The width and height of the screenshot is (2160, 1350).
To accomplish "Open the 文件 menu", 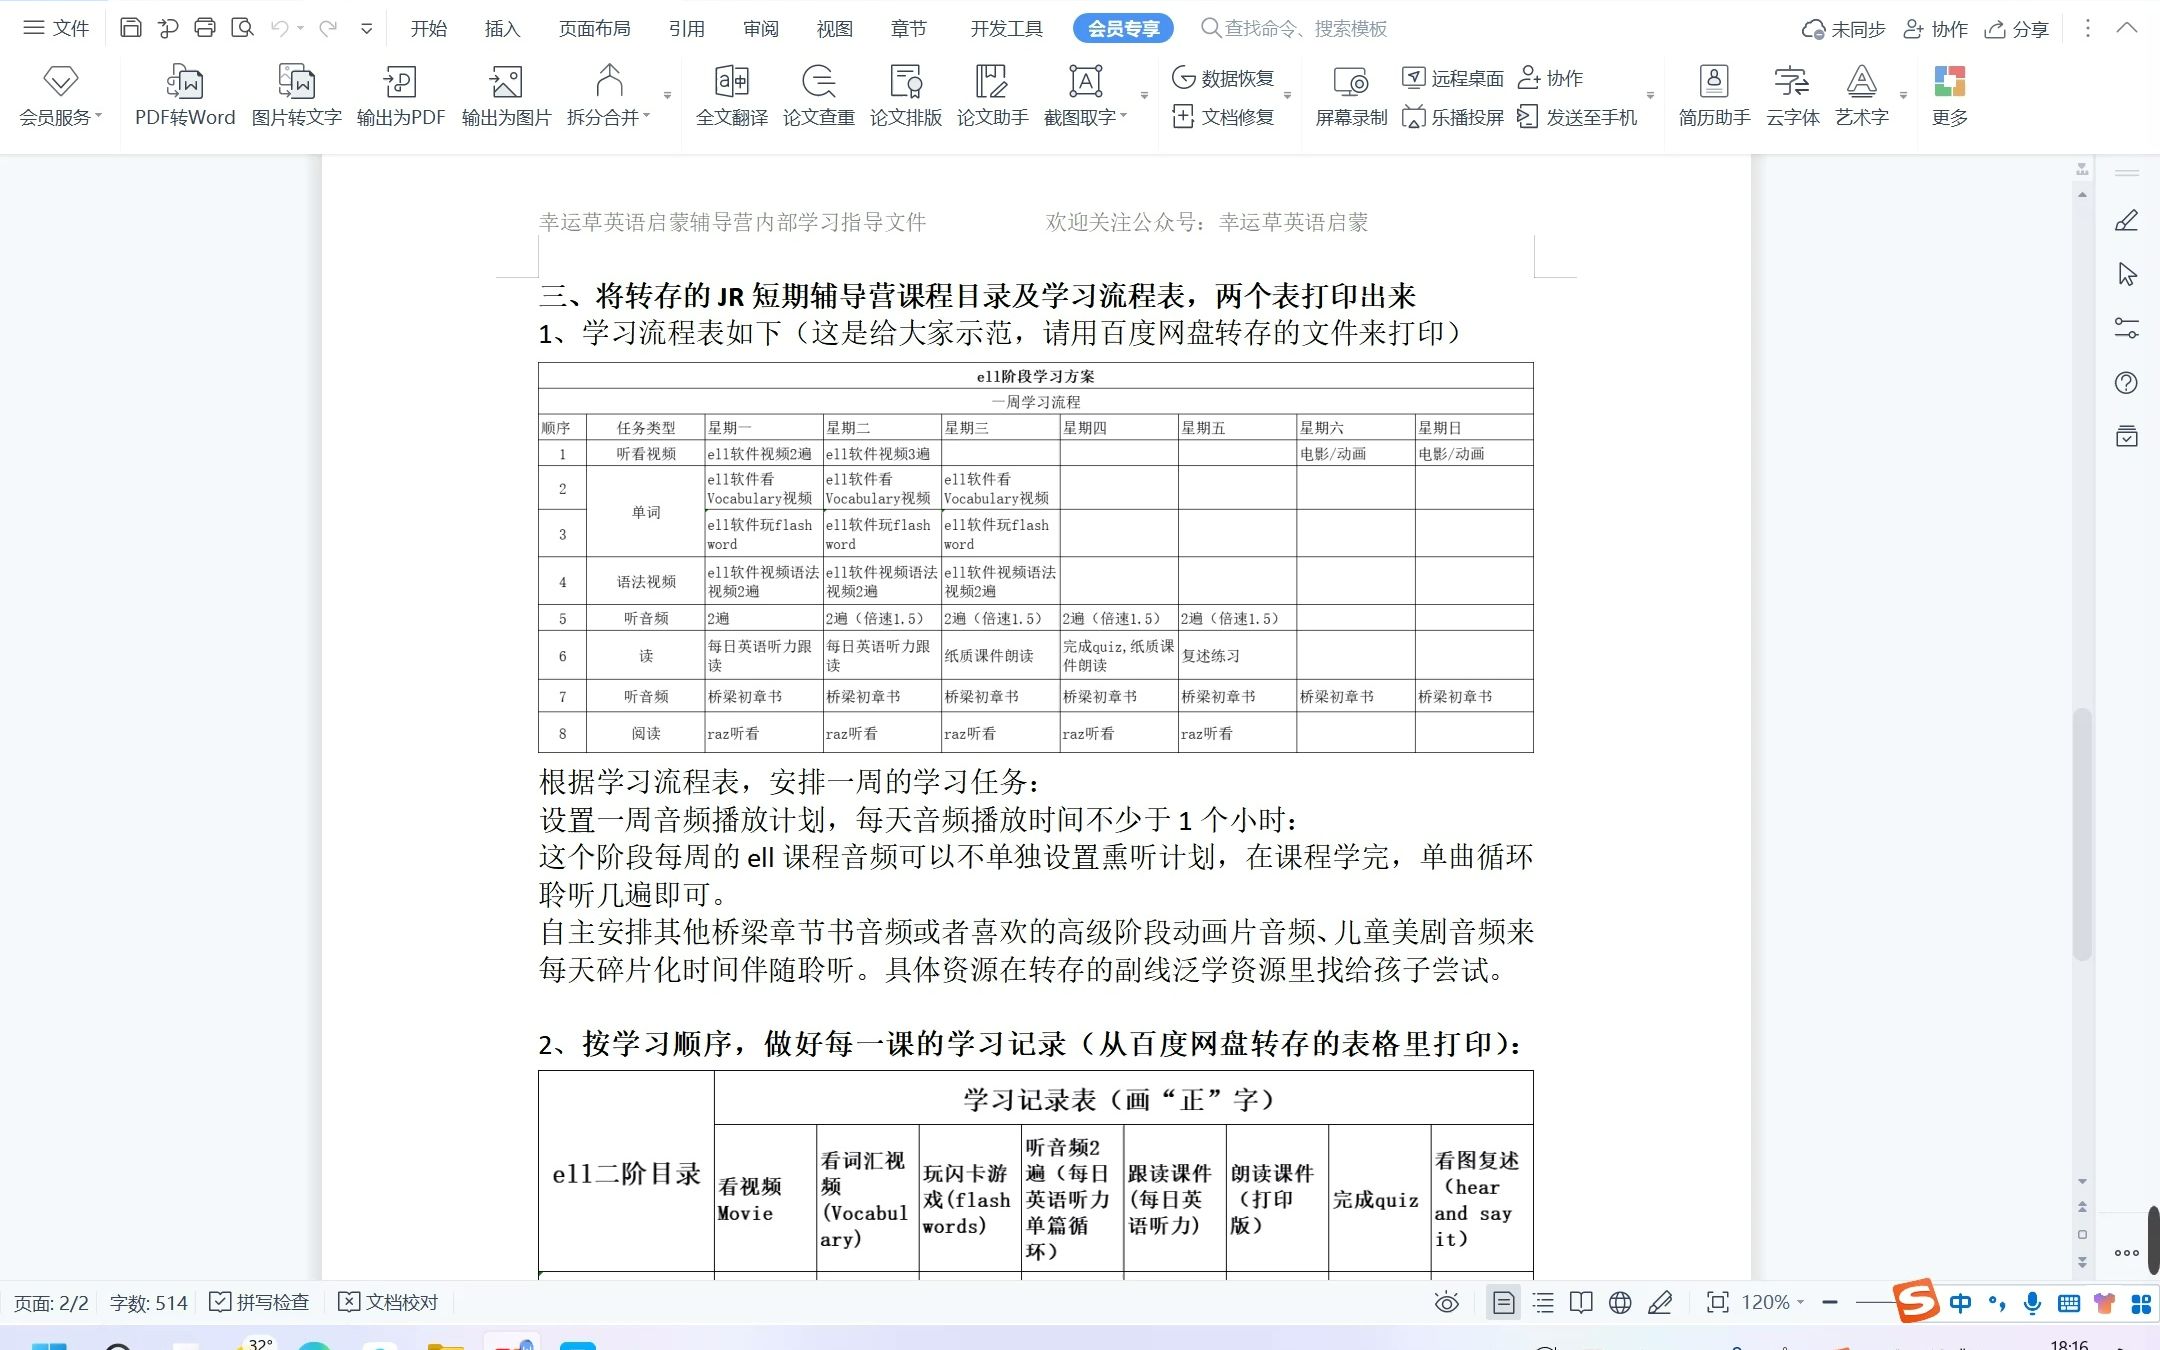I will pyautogui.click(x=56, y=28).
